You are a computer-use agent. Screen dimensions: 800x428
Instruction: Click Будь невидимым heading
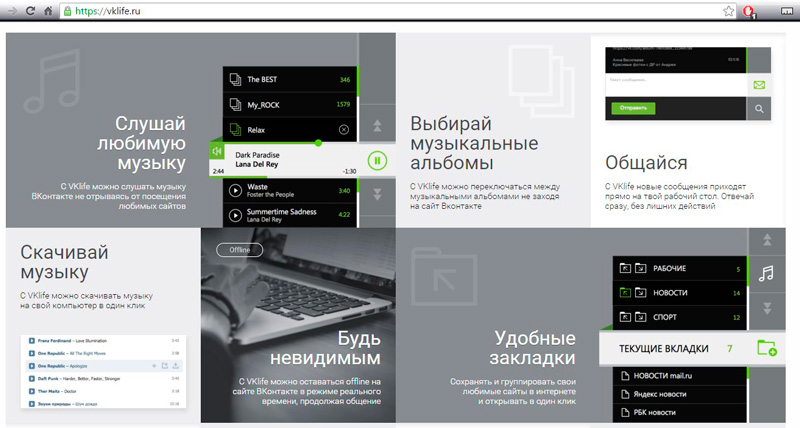click(x=325, y=348)
